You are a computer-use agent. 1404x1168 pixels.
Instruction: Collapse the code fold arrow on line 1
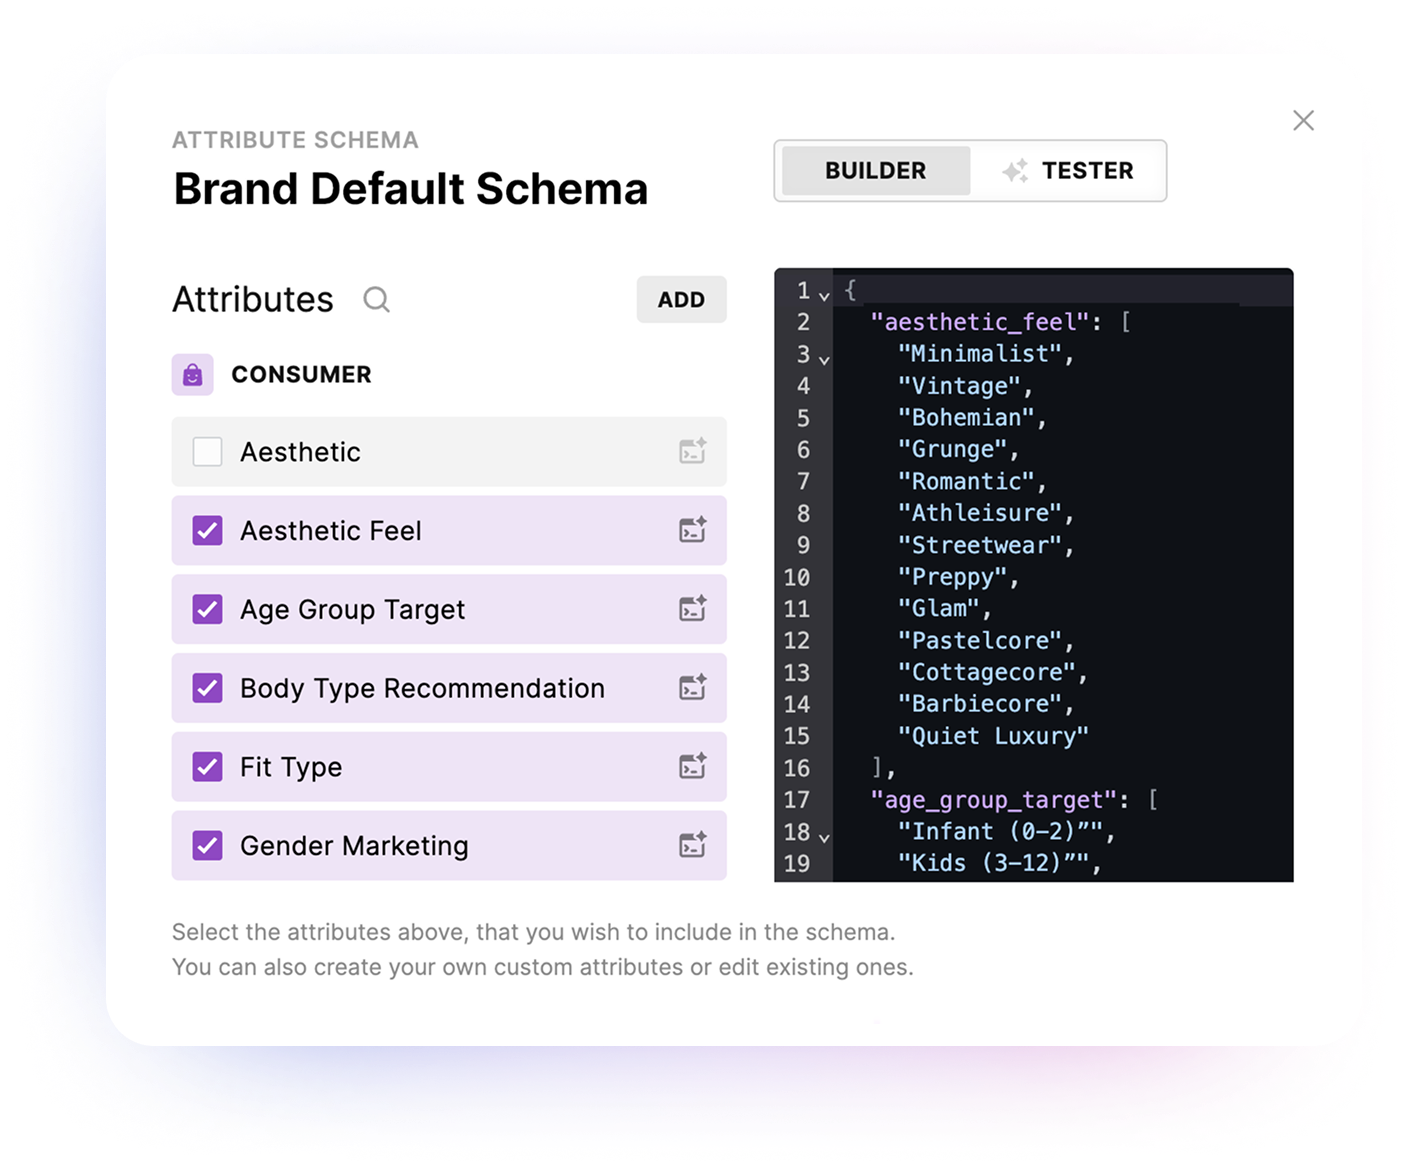click(824, 296)
